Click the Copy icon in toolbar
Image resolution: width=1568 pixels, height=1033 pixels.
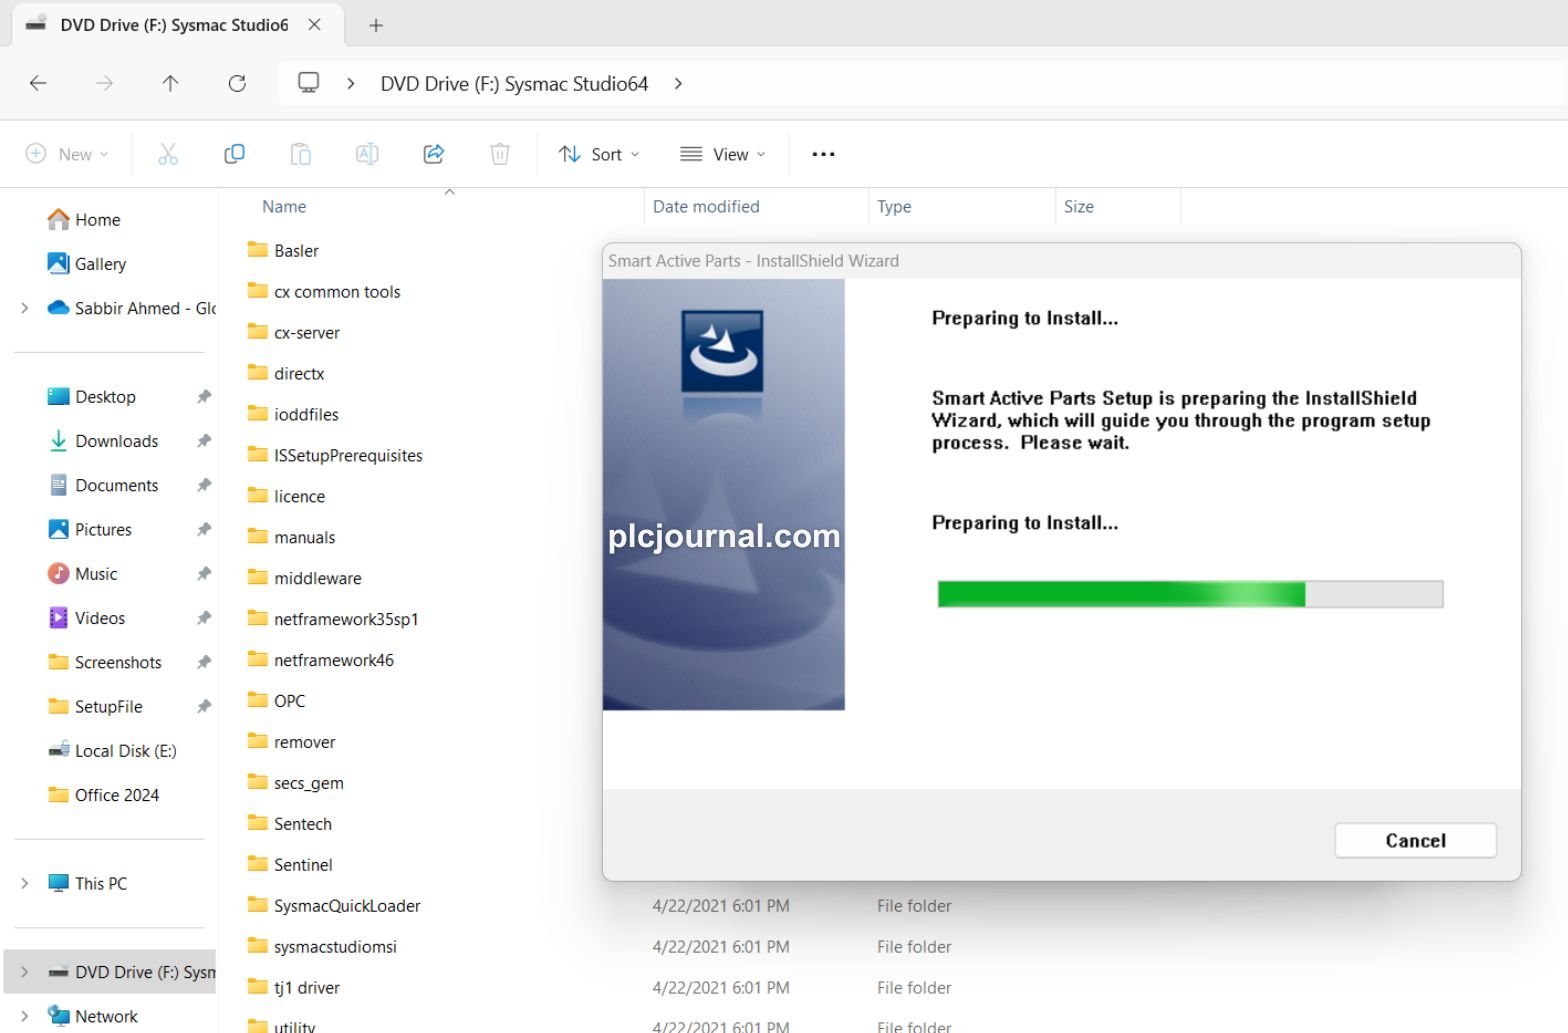(x=234, y=154)
